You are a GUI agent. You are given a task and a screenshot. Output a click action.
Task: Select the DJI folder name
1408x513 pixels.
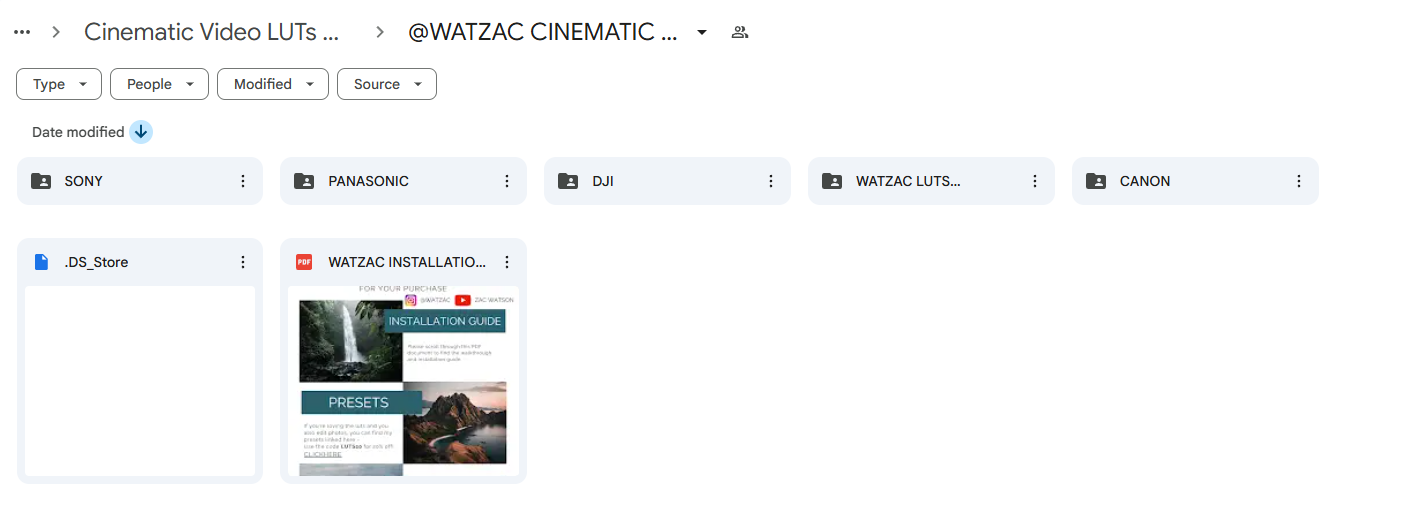pyautogui.click(x=603, y=181)
